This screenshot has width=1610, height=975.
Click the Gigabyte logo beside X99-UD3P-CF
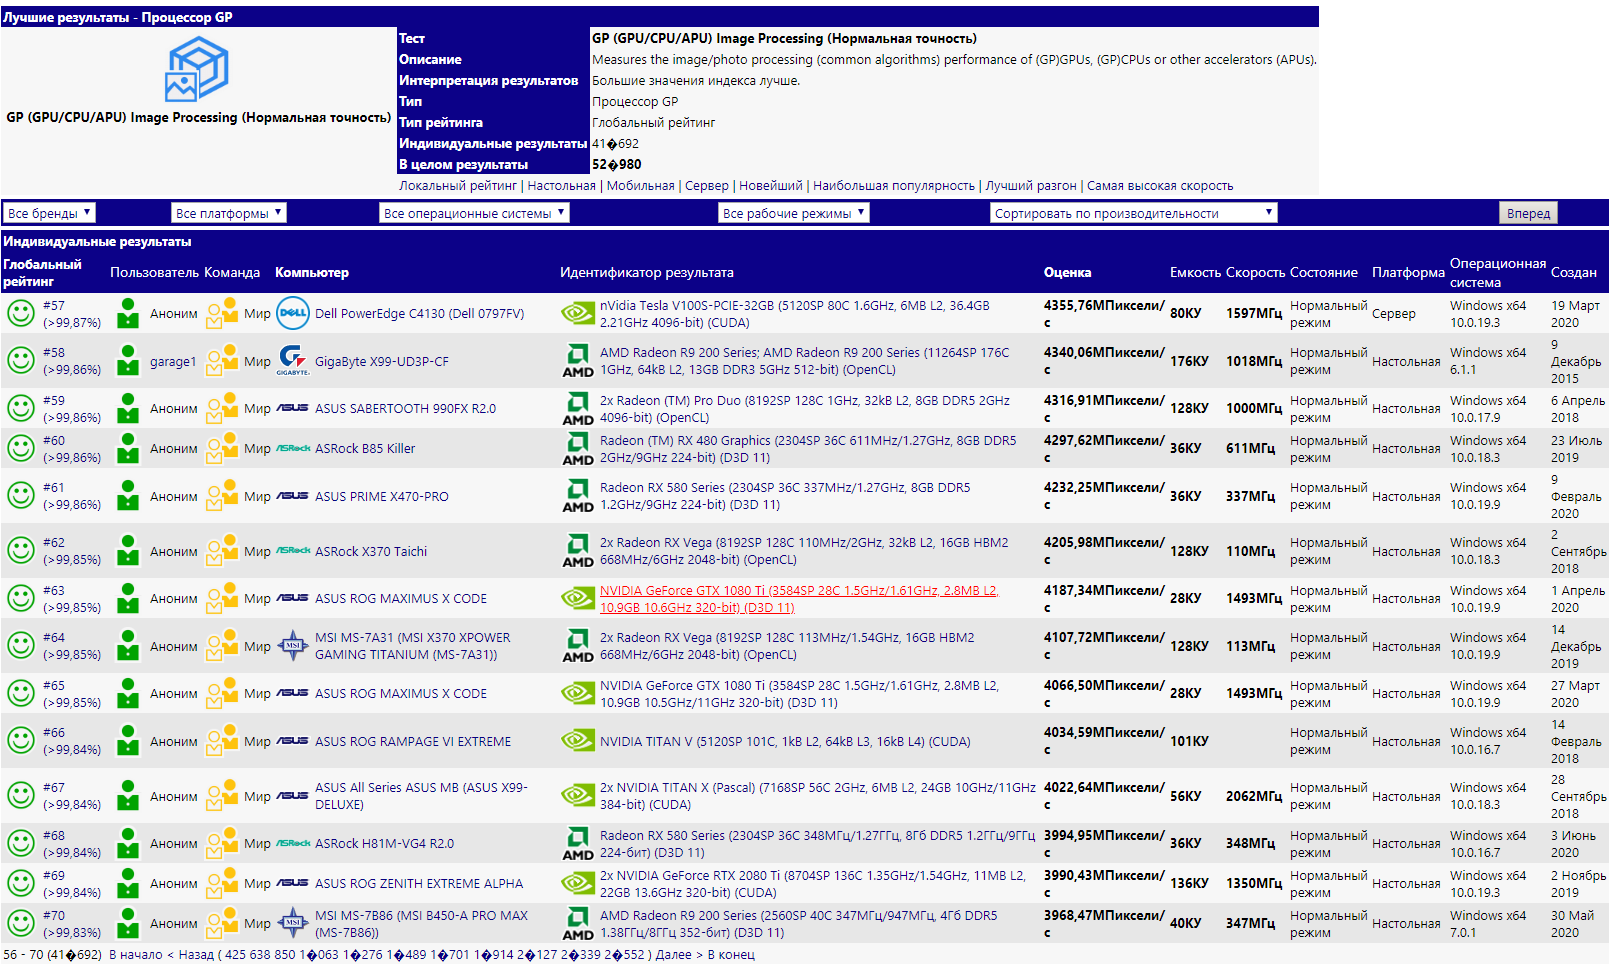point(293,361)
